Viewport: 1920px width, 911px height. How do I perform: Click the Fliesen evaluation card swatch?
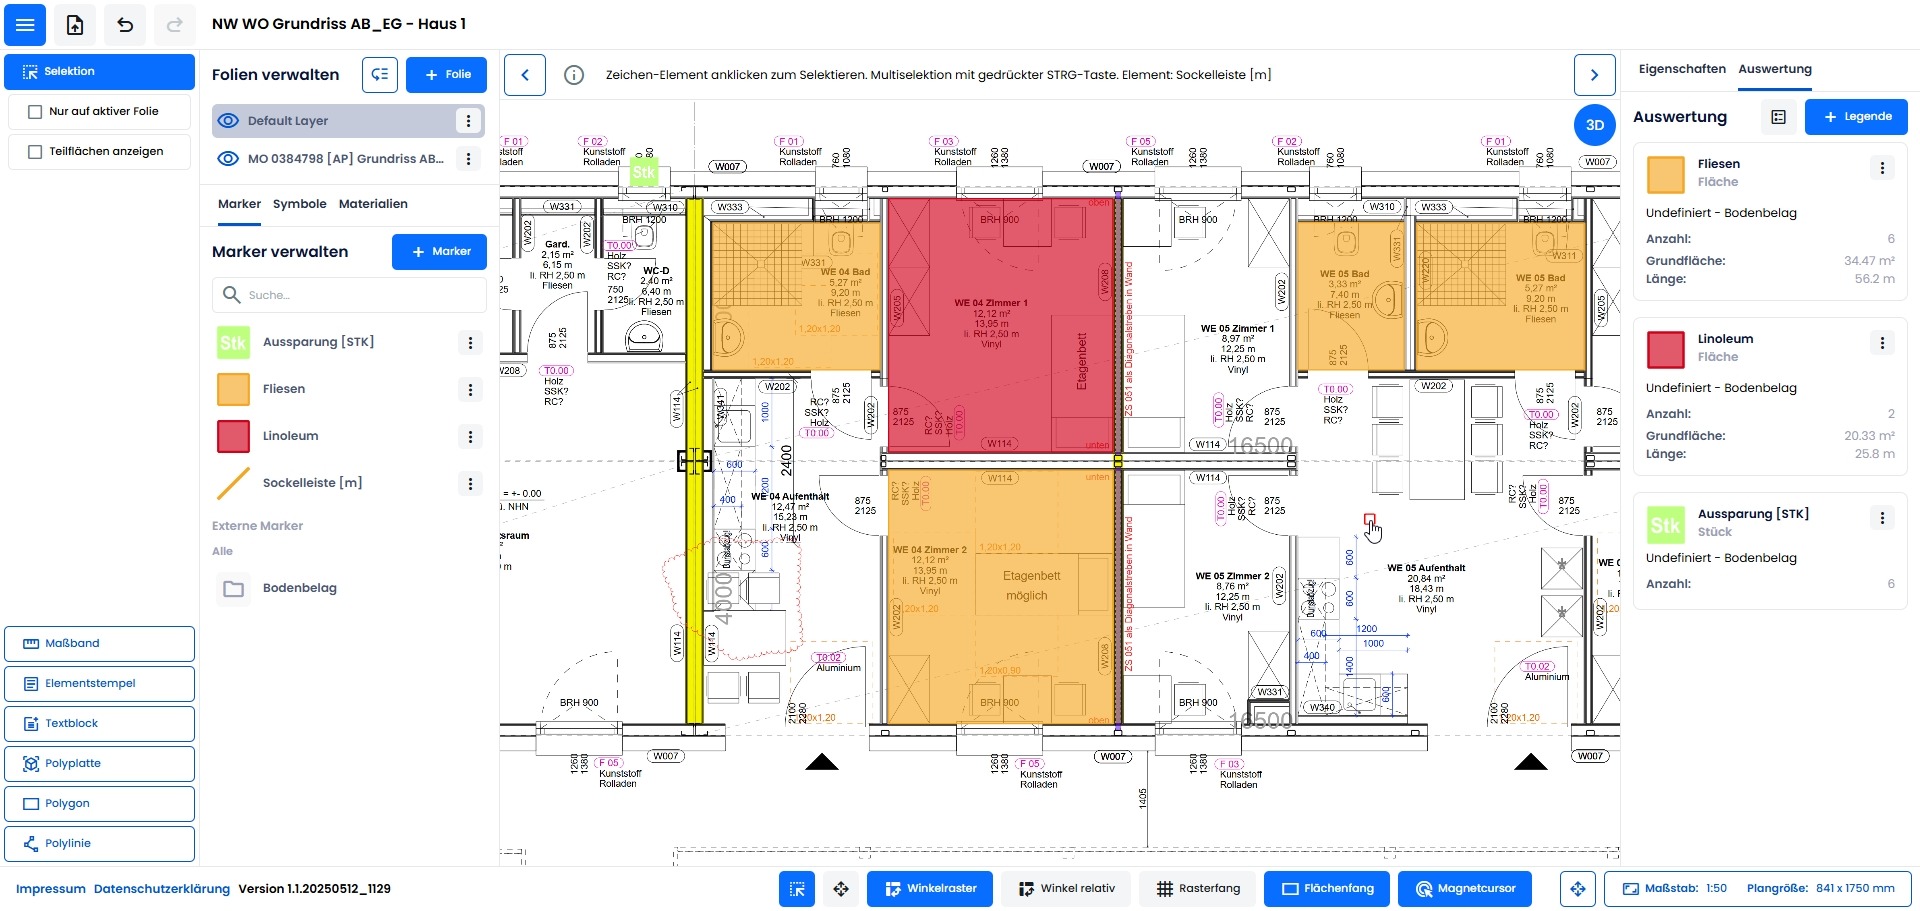click(1665, 174)
